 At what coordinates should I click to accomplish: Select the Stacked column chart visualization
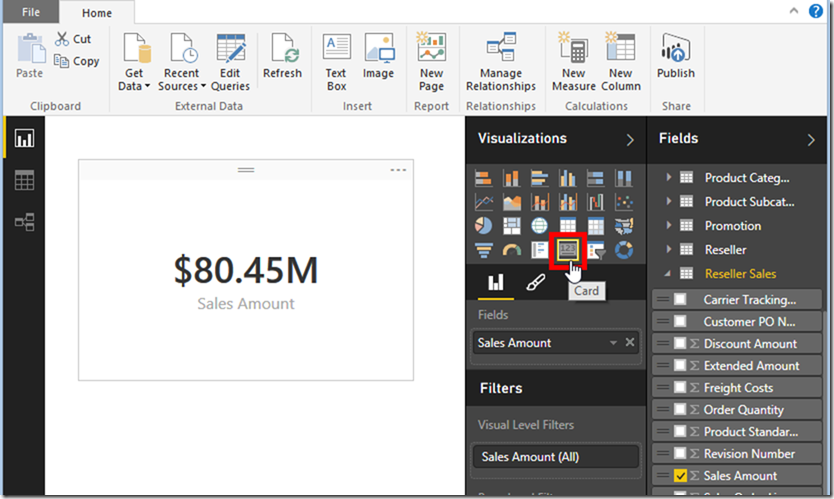point(512,178)
